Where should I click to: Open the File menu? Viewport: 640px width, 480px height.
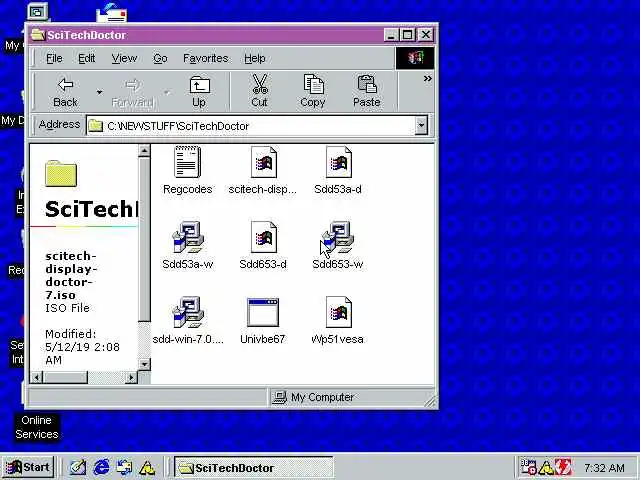(x=54, y=58)
